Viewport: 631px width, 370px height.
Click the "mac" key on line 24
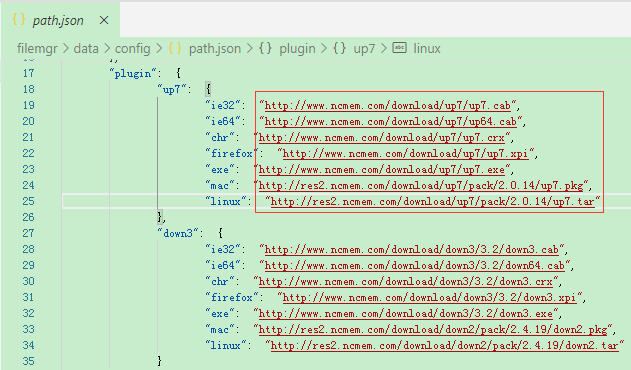(x=220, y=186)
